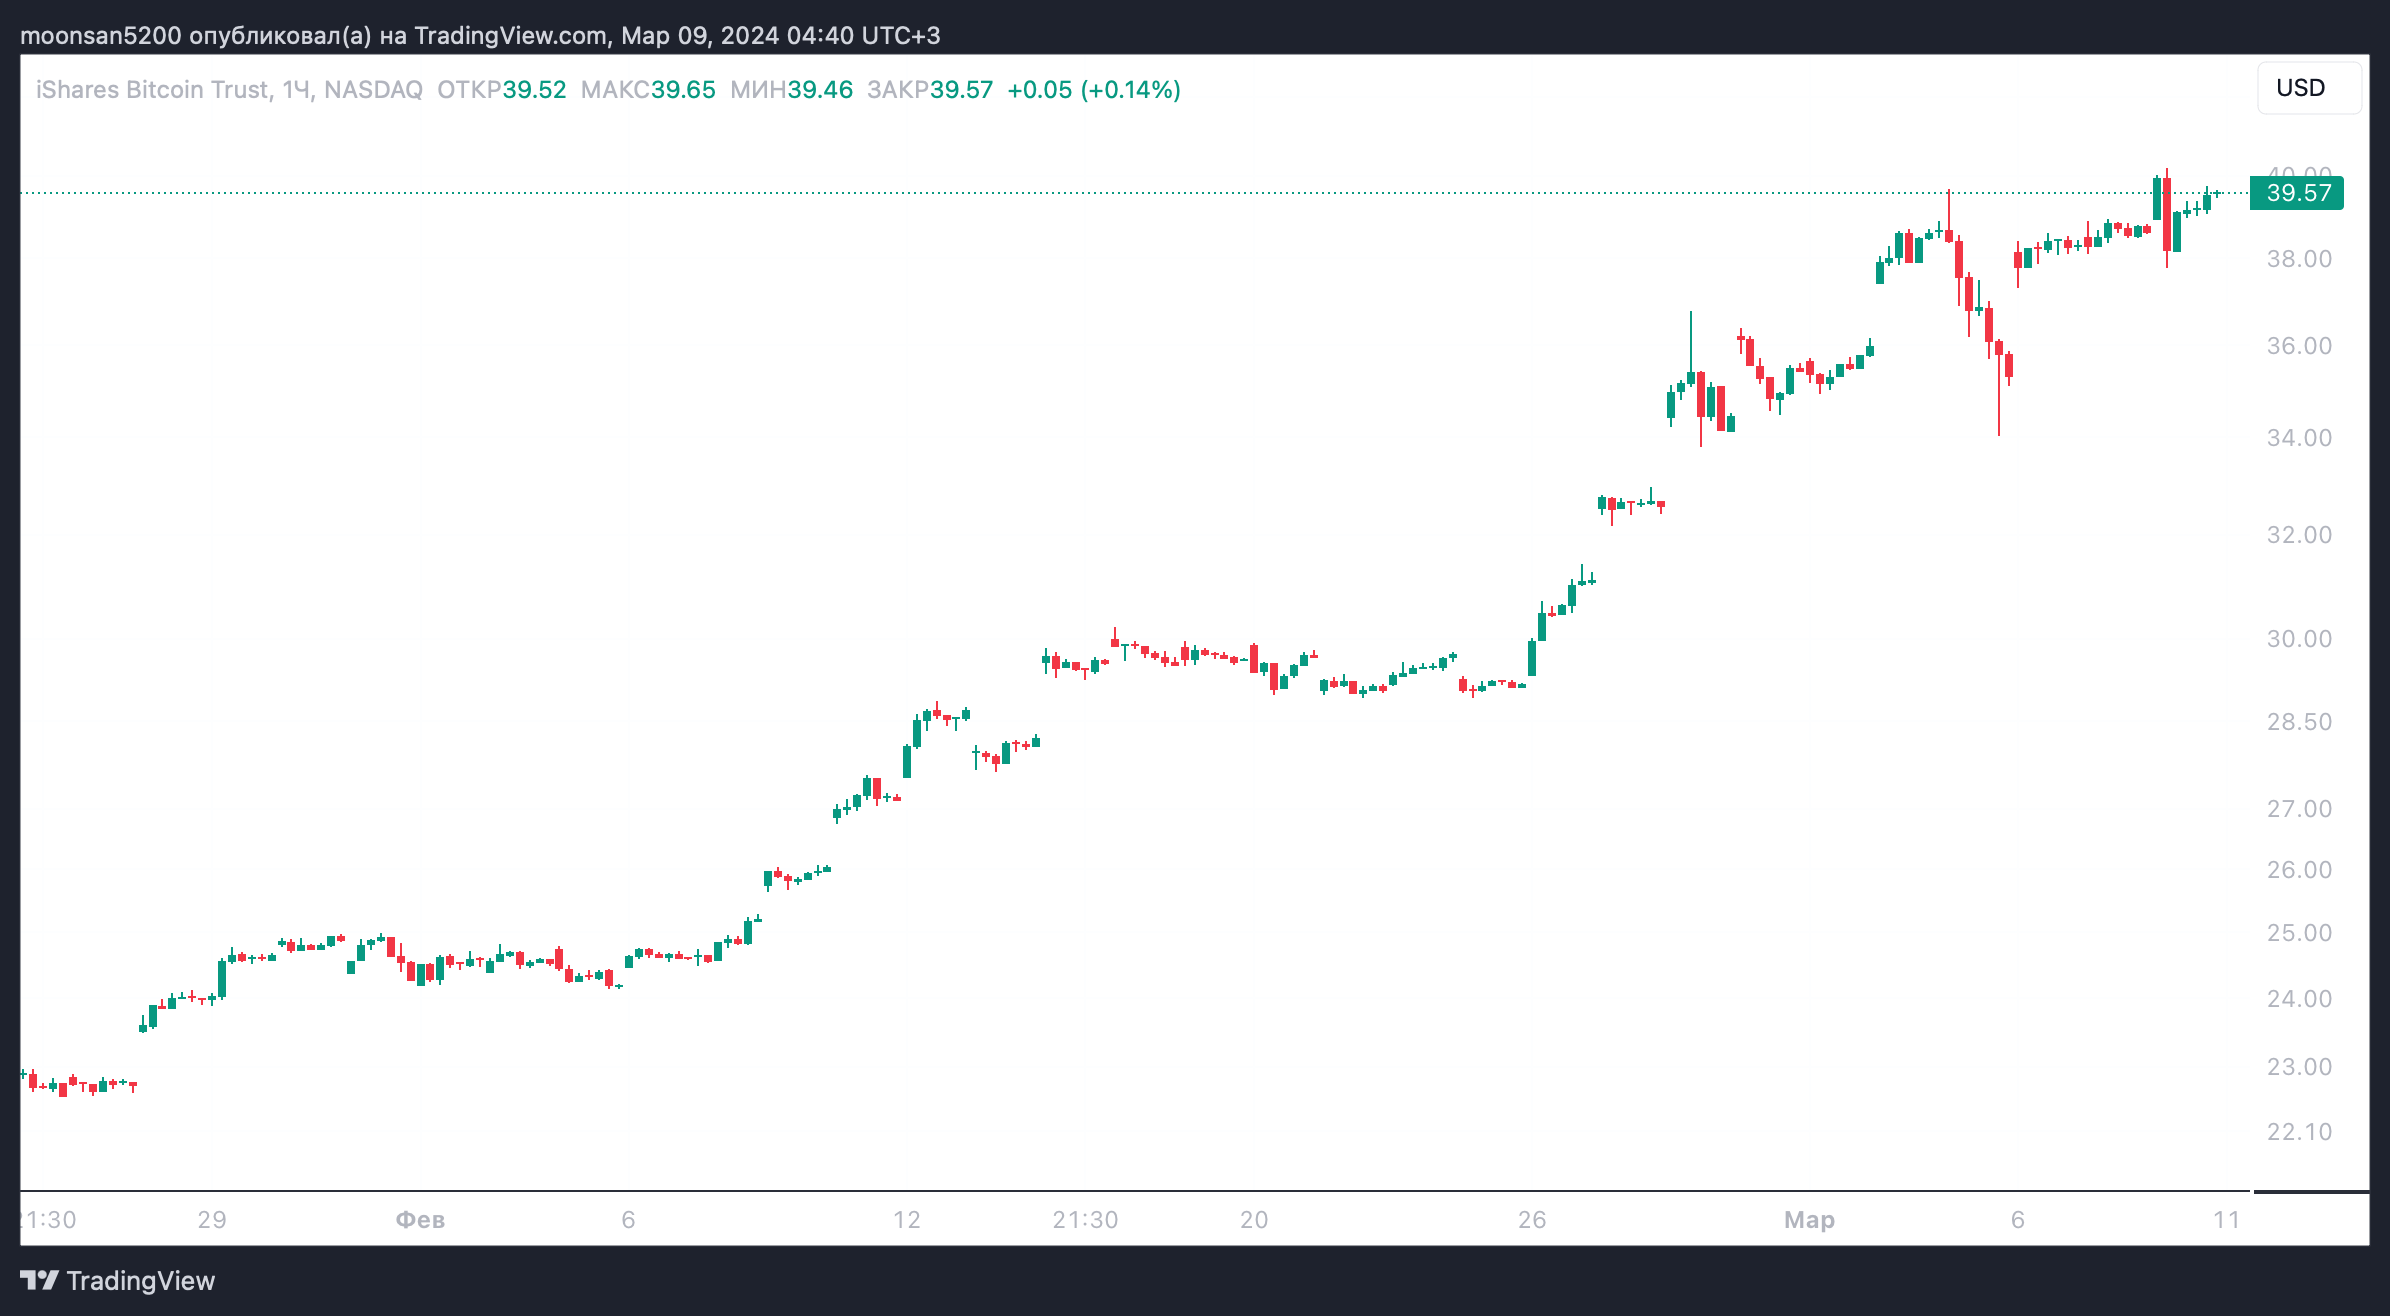The image size is (2390, 1316).
Task: Click the open value 39.52
Action: pos(534,90)
